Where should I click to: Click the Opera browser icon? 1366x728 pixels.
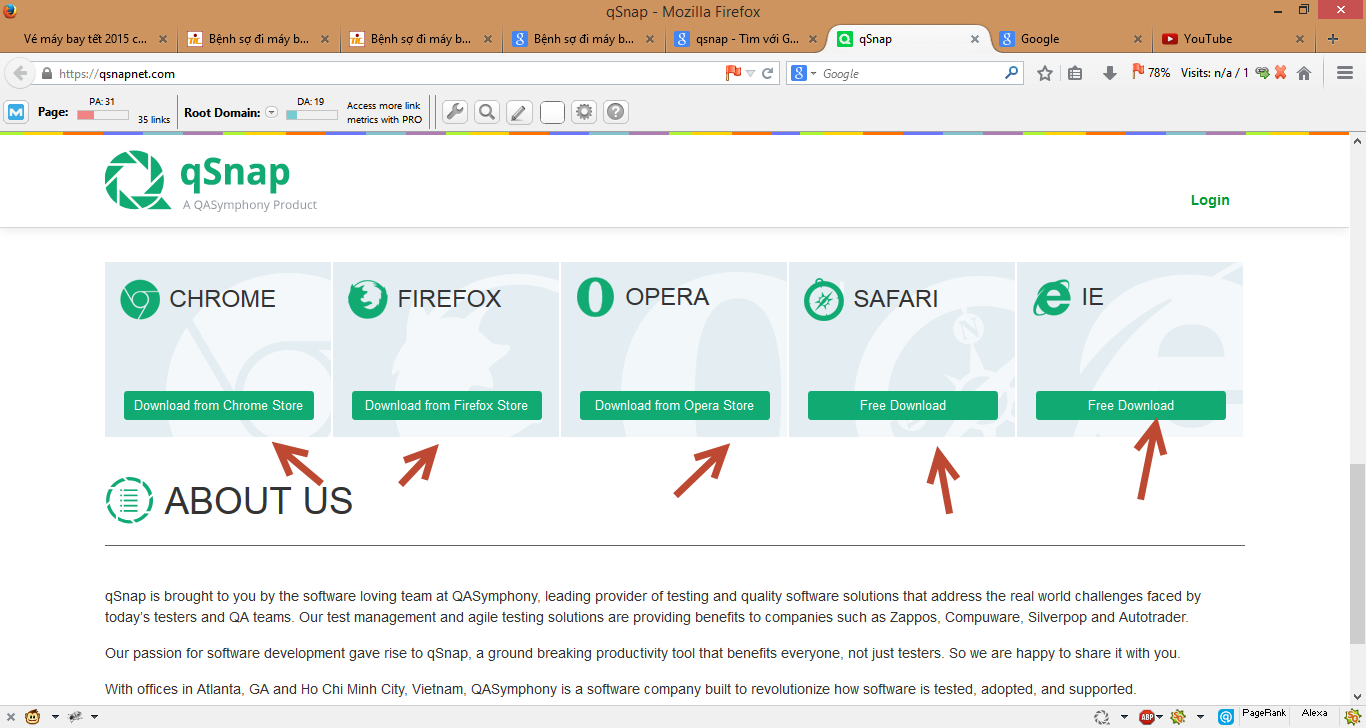click(596, 298)
